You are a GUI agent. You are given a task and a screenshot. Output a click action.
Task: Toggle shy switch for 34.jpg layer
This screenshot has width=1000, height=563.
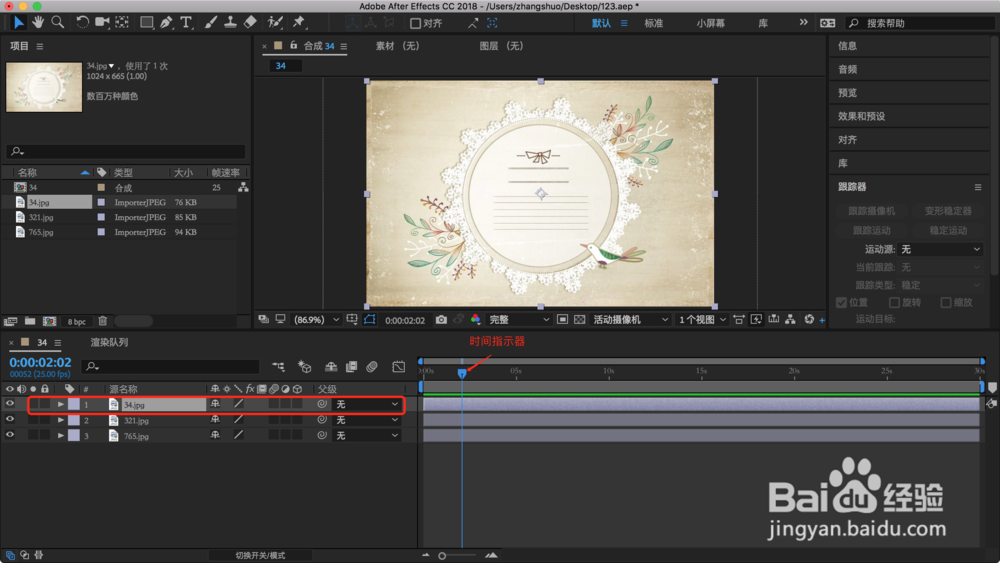click(x=216, y=404)
